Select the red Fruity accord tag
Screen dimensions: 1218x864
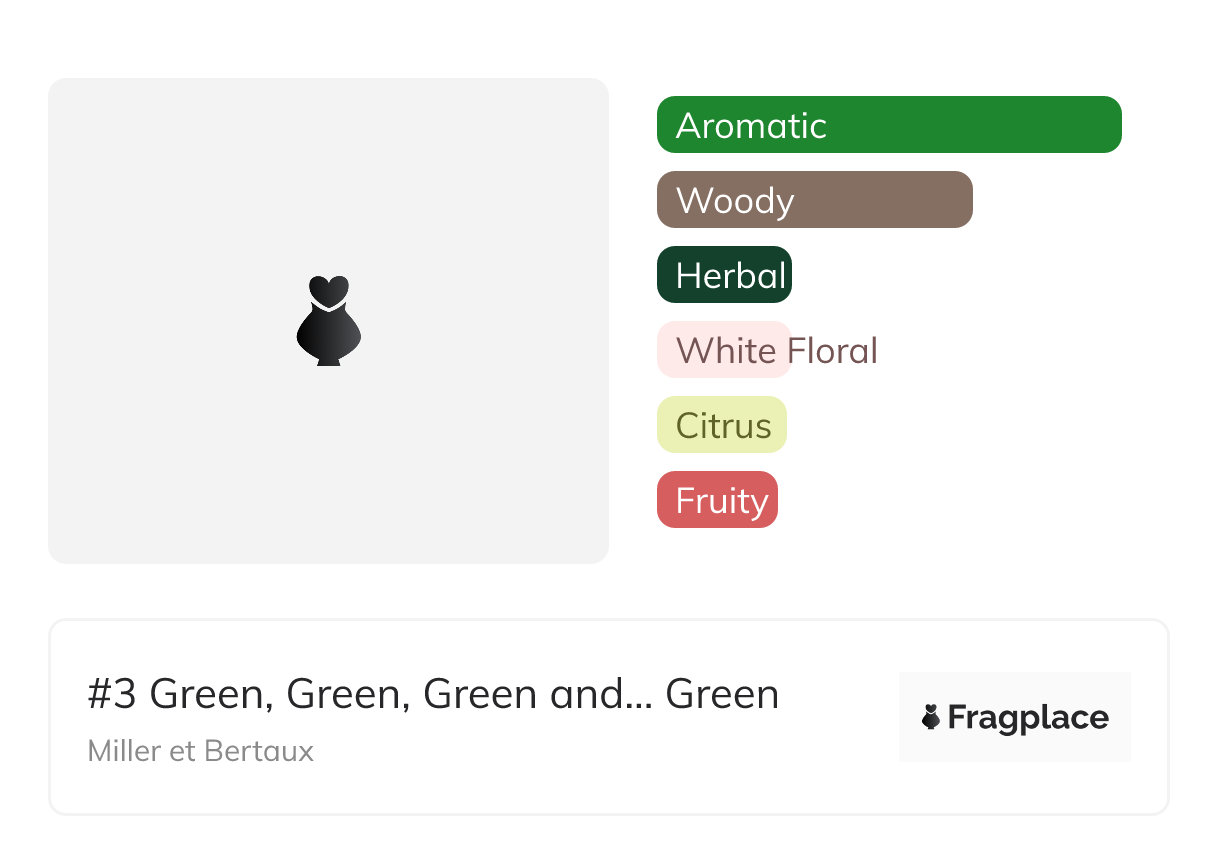tap(717, 500)
